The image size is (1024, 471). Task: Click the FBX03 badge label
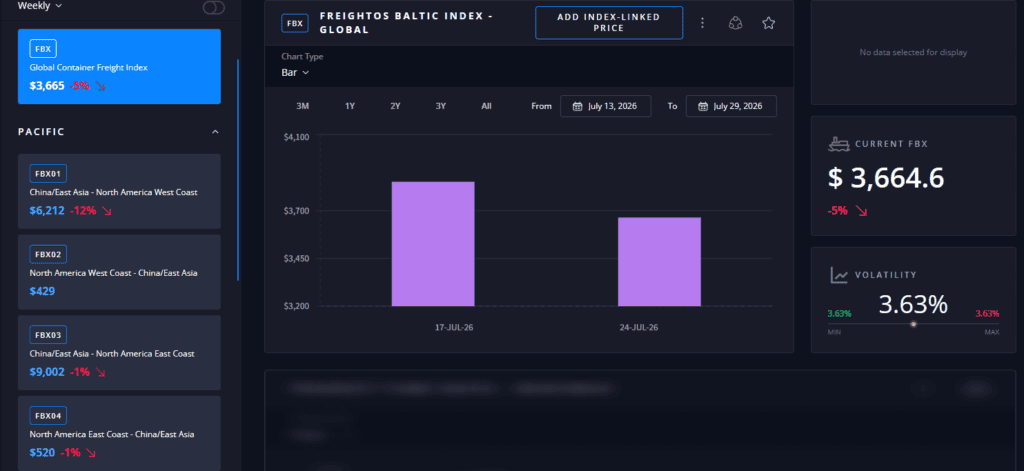(x=48, y=335)
